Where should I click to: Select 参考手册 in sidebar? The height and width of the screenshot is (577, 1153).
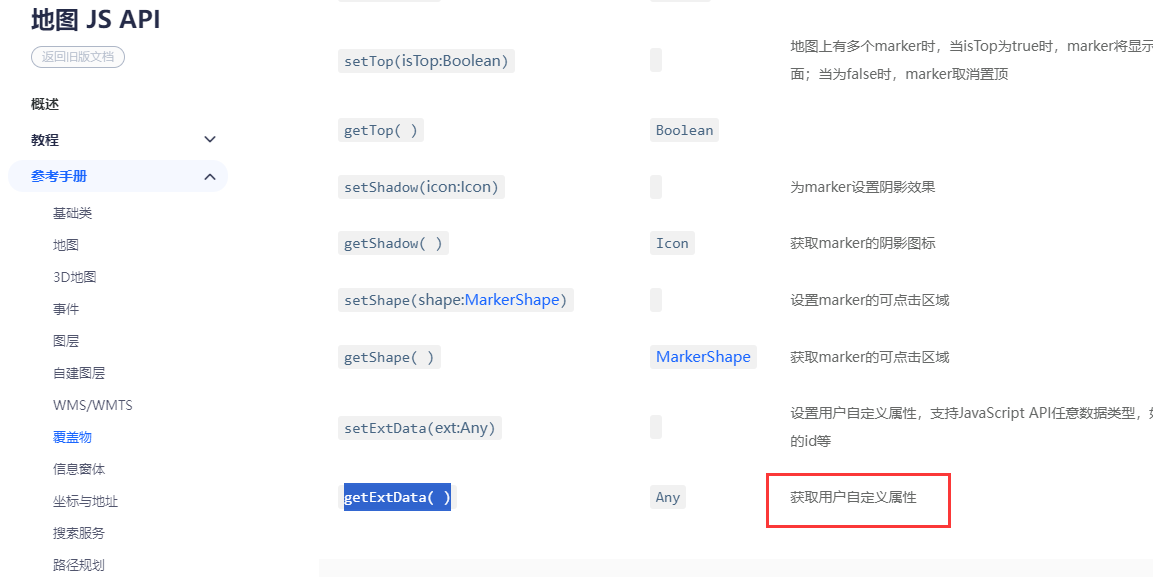[59, 176]
